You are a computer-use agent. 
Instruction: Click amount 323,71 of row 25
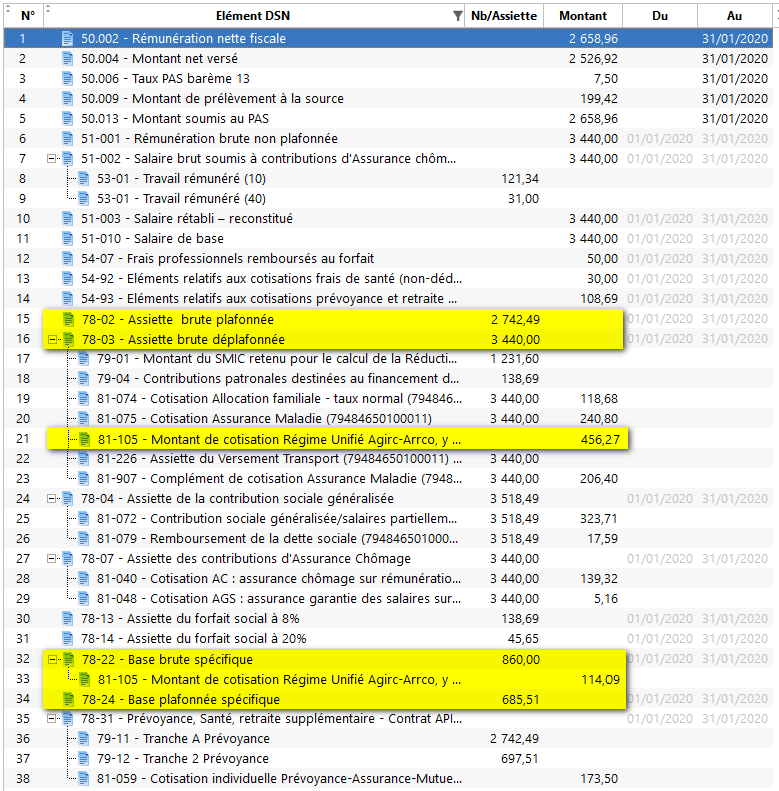(599, 519)
